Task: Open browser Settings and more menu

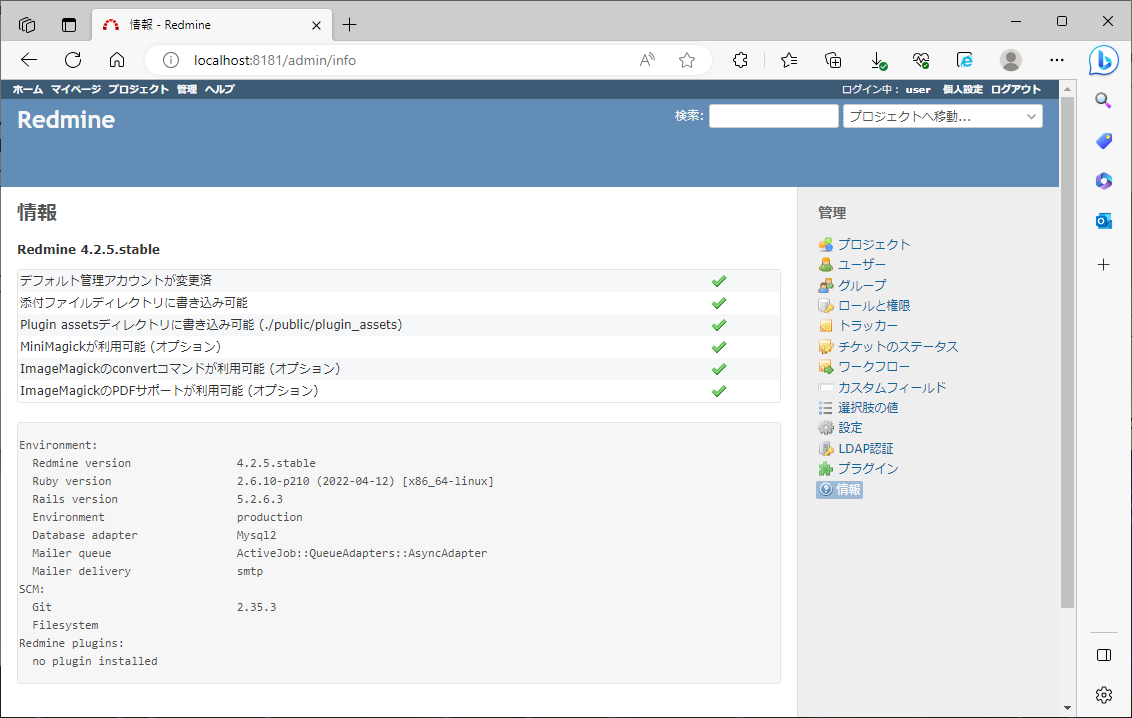Action: [x=1057, y=60]
